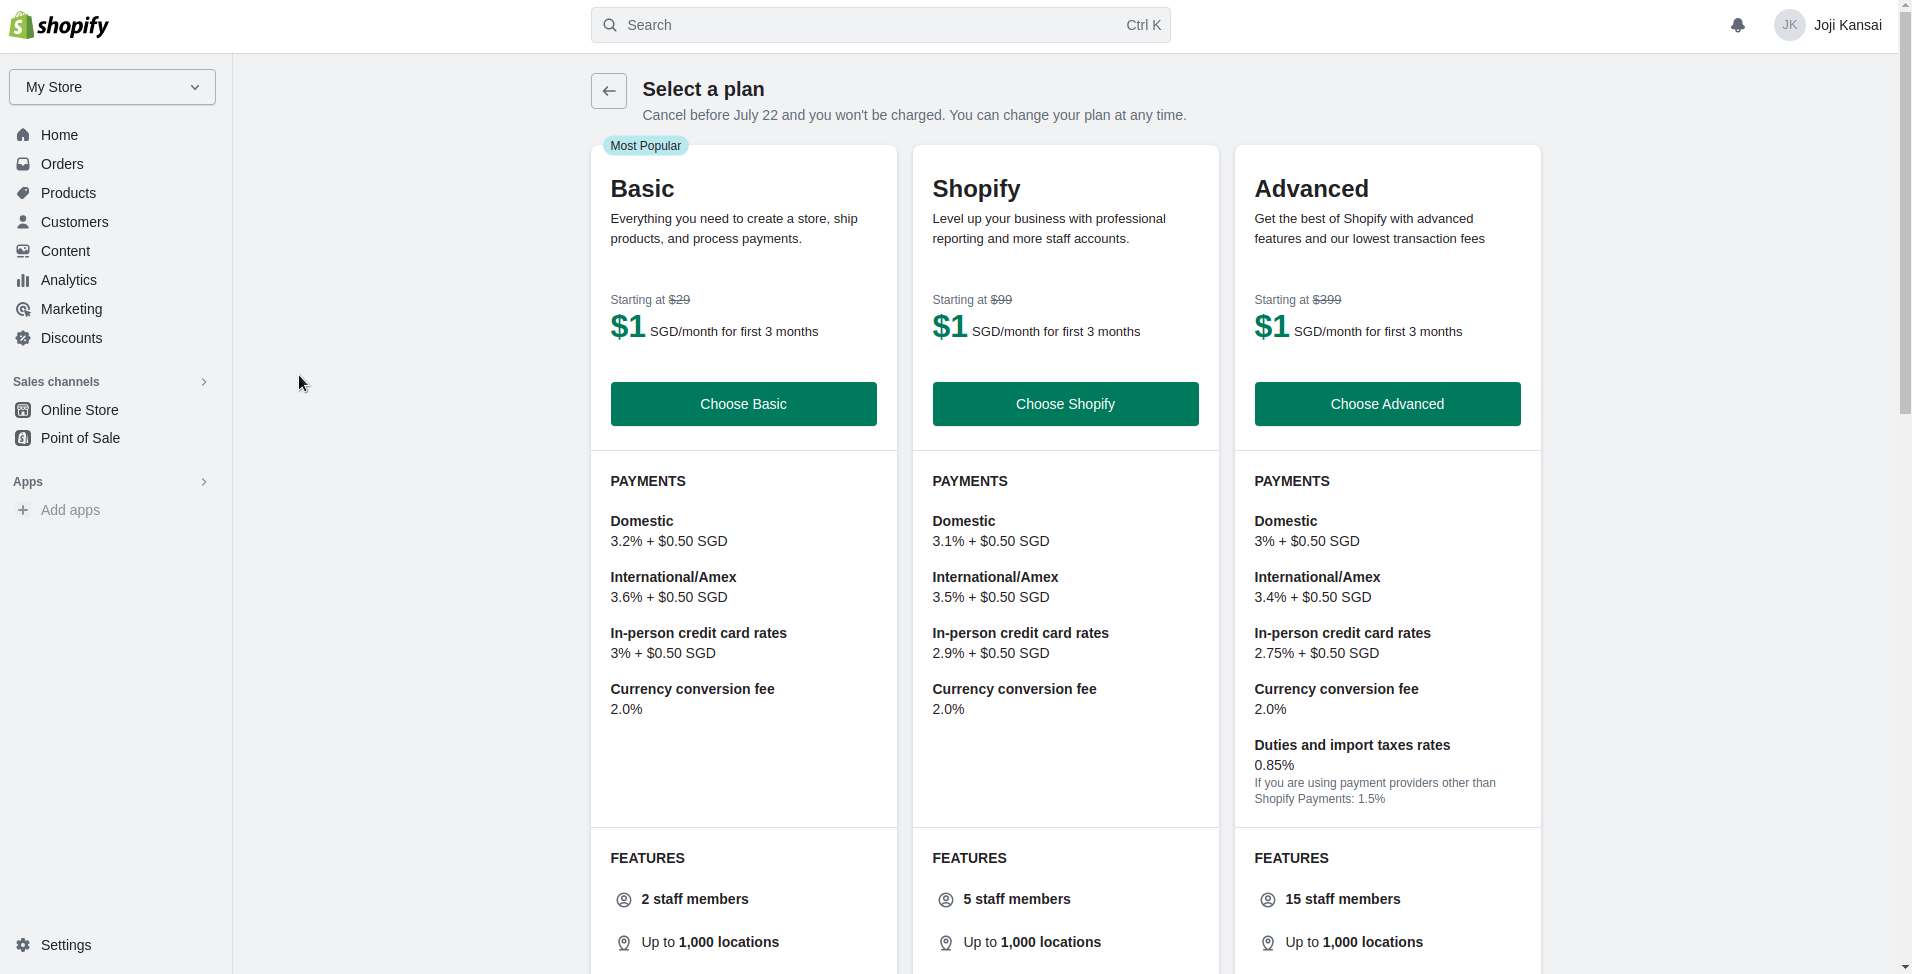
Task: Select the Choose Shopify plan button
Action: click(1065, 404)
